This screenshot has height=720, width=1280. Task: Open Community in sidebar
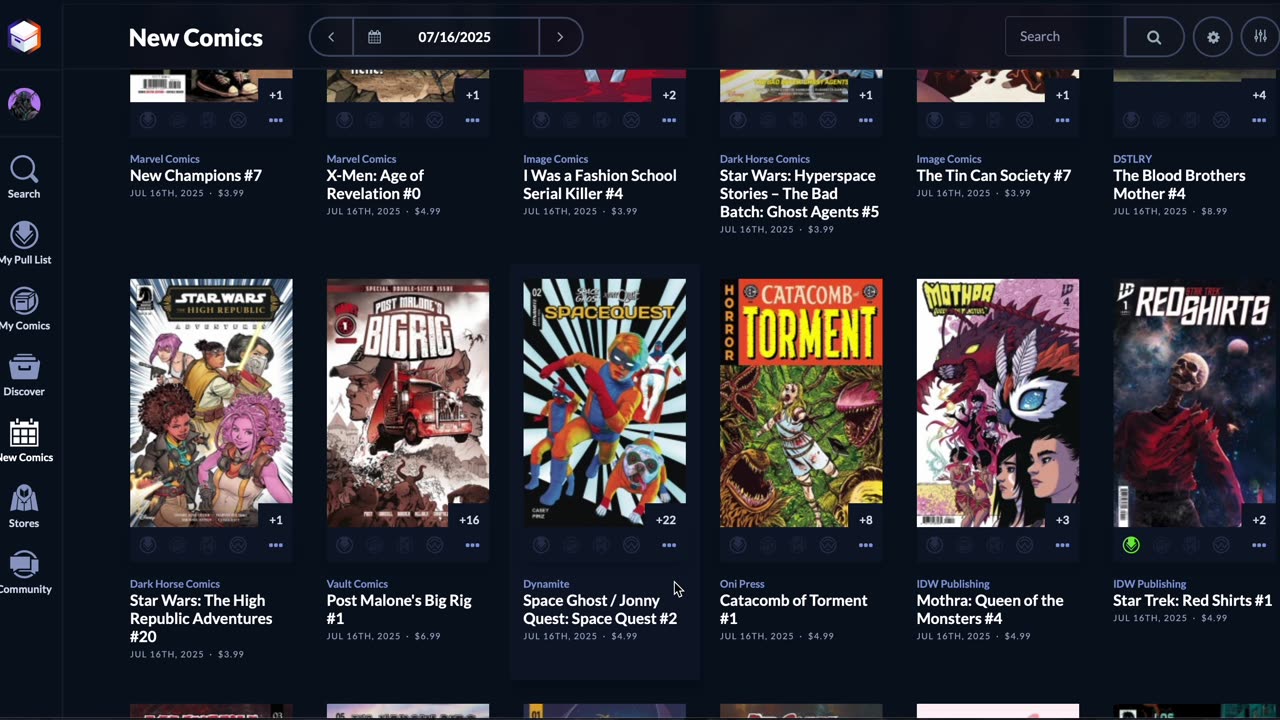(25, 574)
